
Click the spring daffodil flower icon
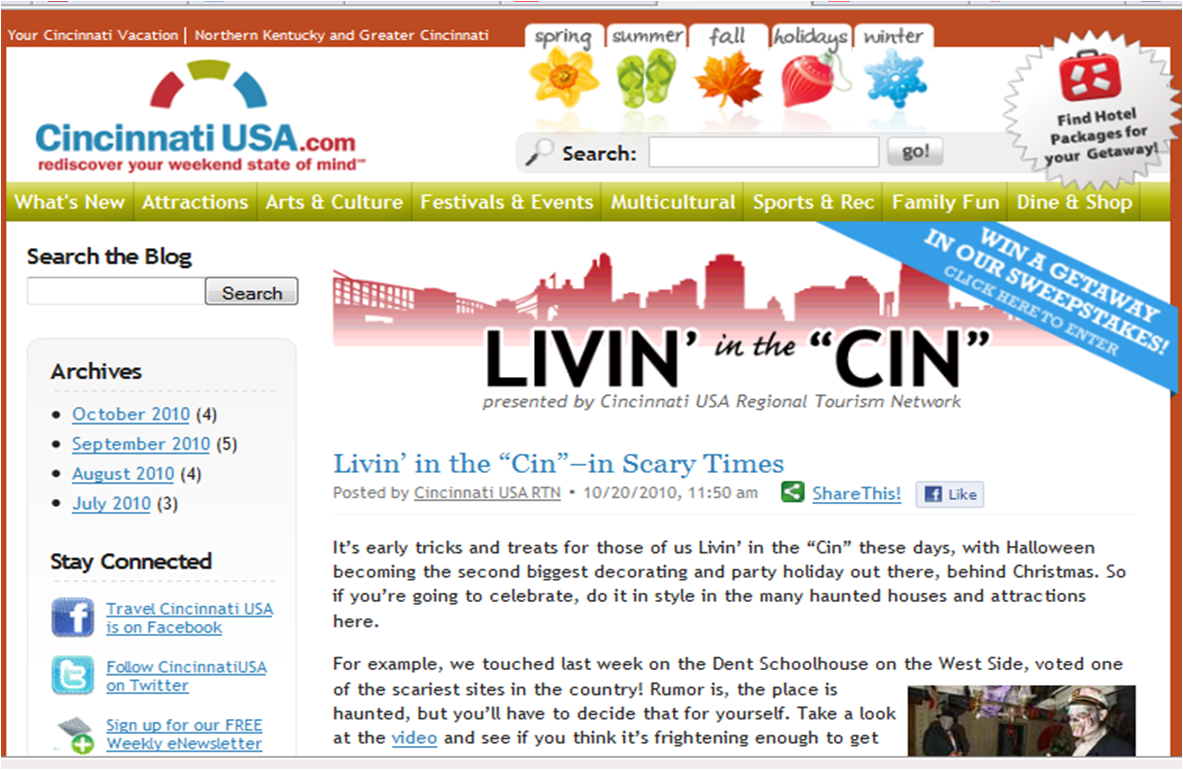click(x=564, y=77)
